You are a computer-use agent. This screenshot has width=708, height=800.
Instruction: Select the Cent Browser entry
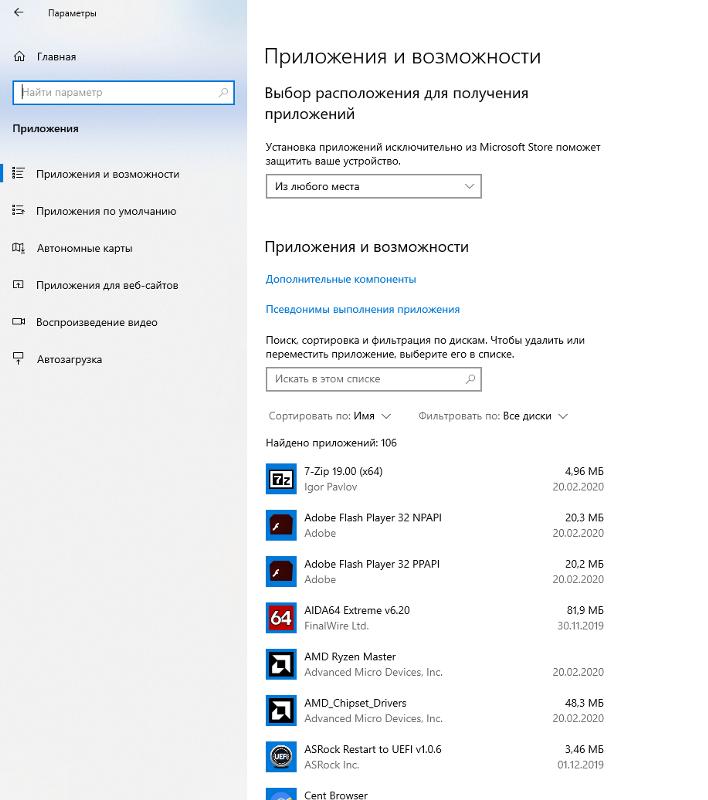(x=435, y=794)
